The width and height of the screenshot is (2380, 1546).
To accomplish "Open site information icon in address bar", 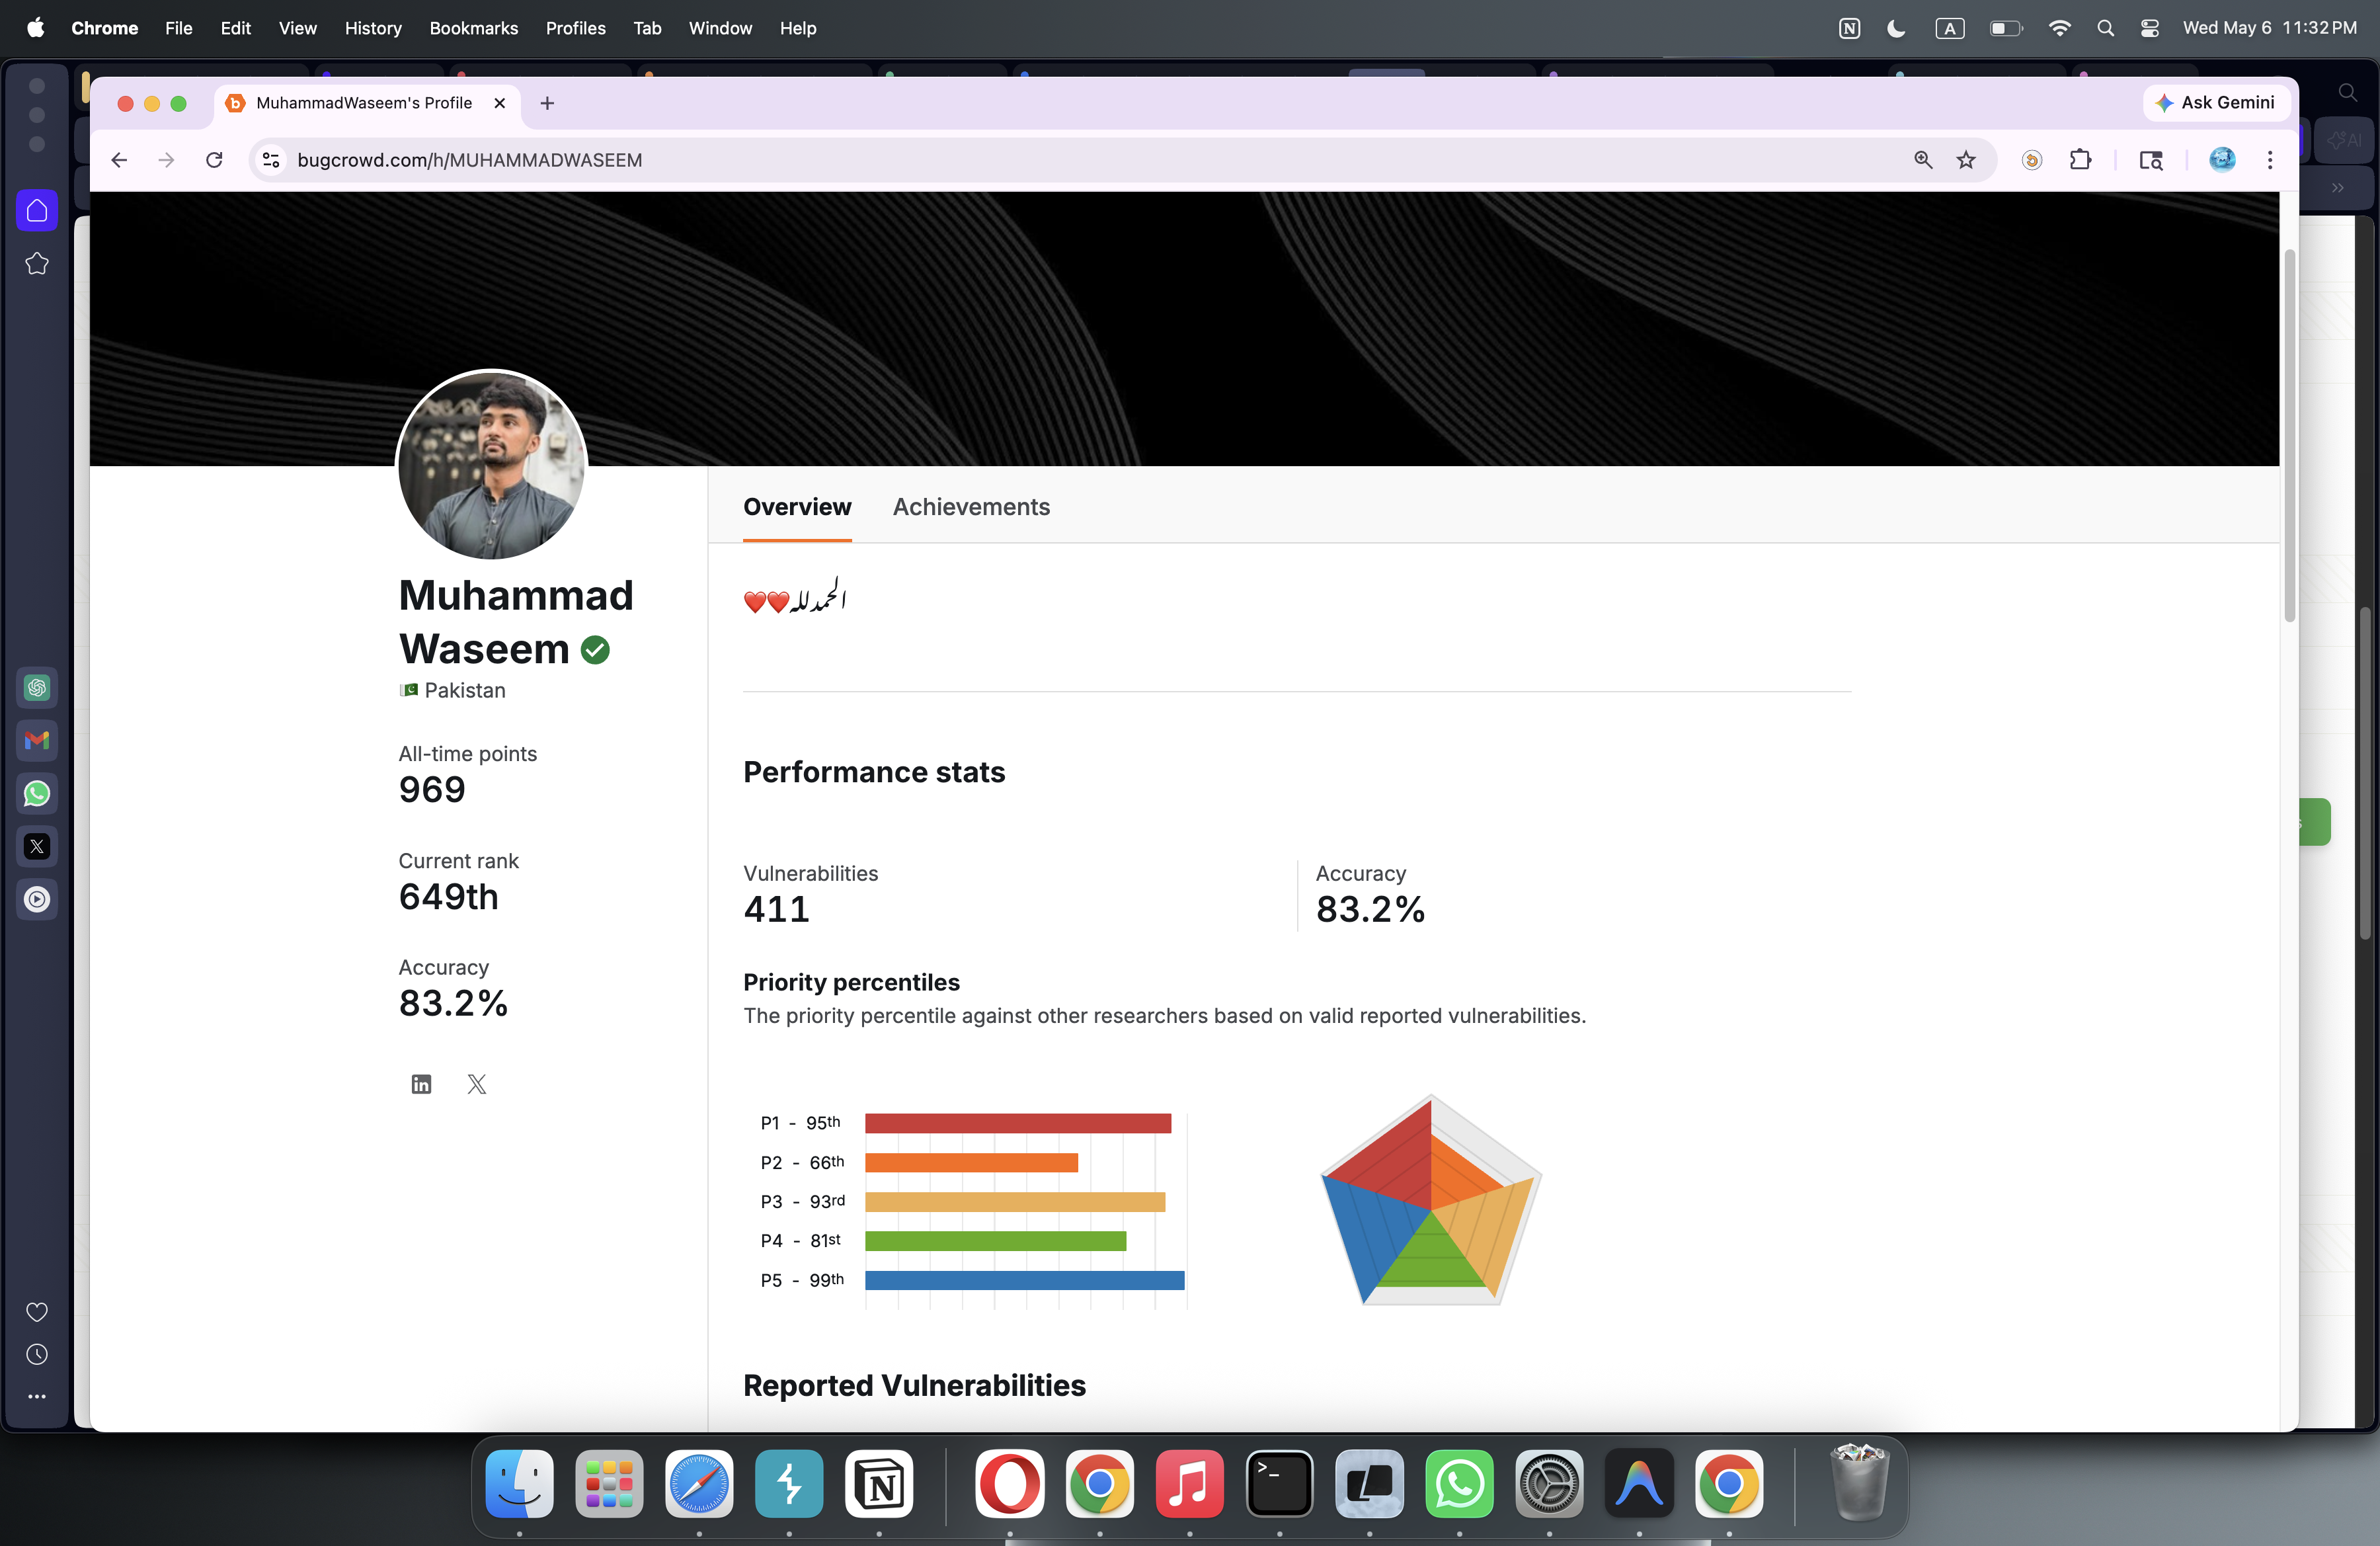I will [x=270, y=160].
